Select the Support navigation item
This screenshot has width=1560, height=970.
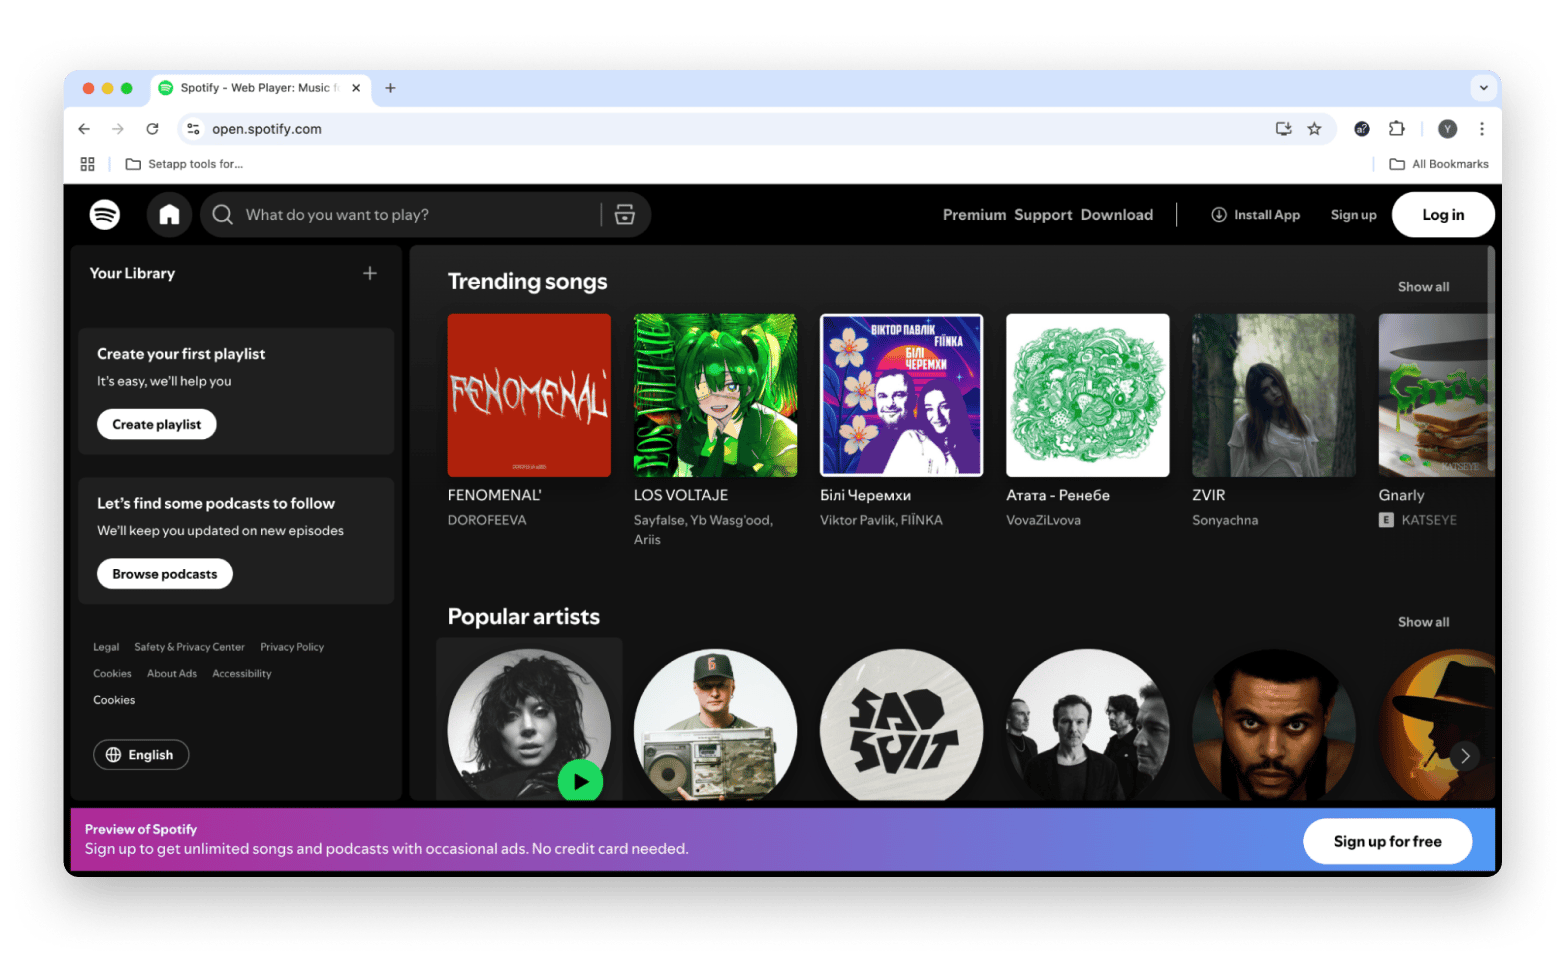1043,215
